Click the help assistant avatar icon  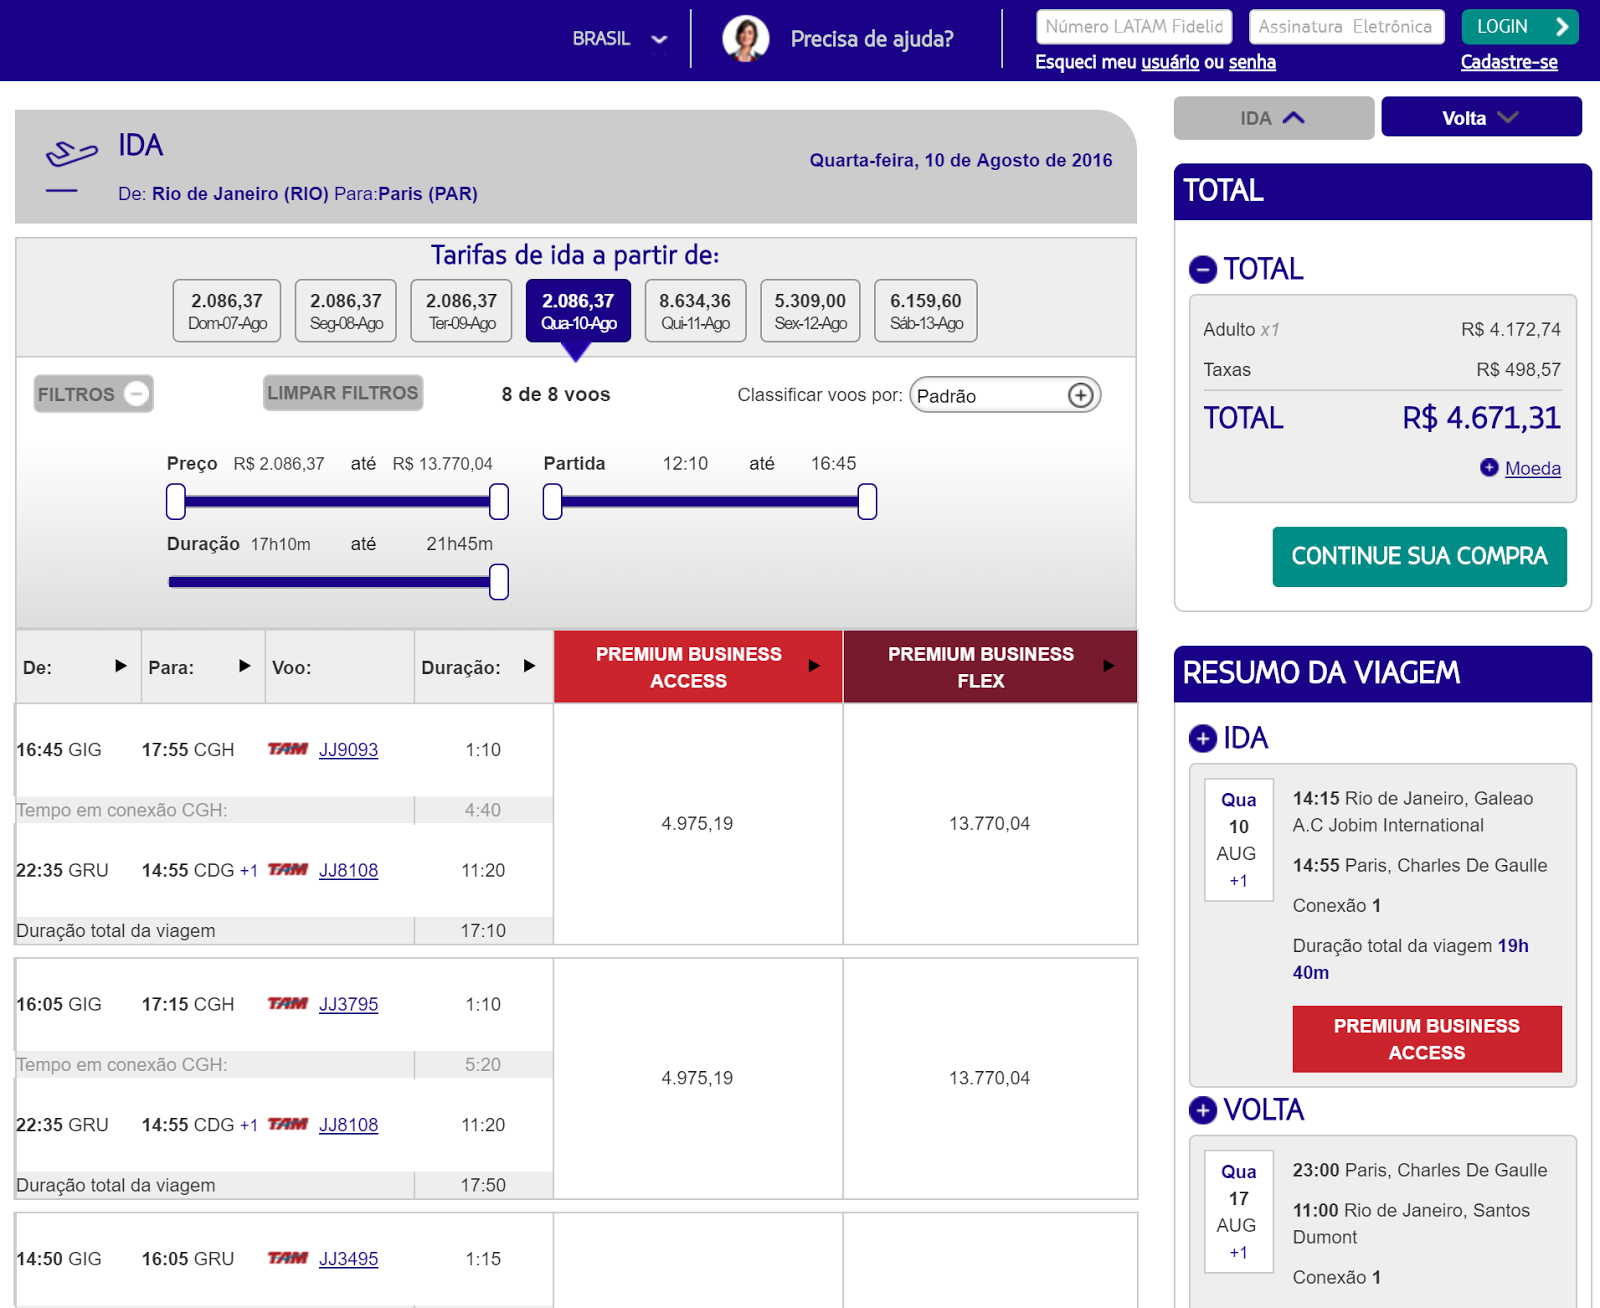pos(746,39)
